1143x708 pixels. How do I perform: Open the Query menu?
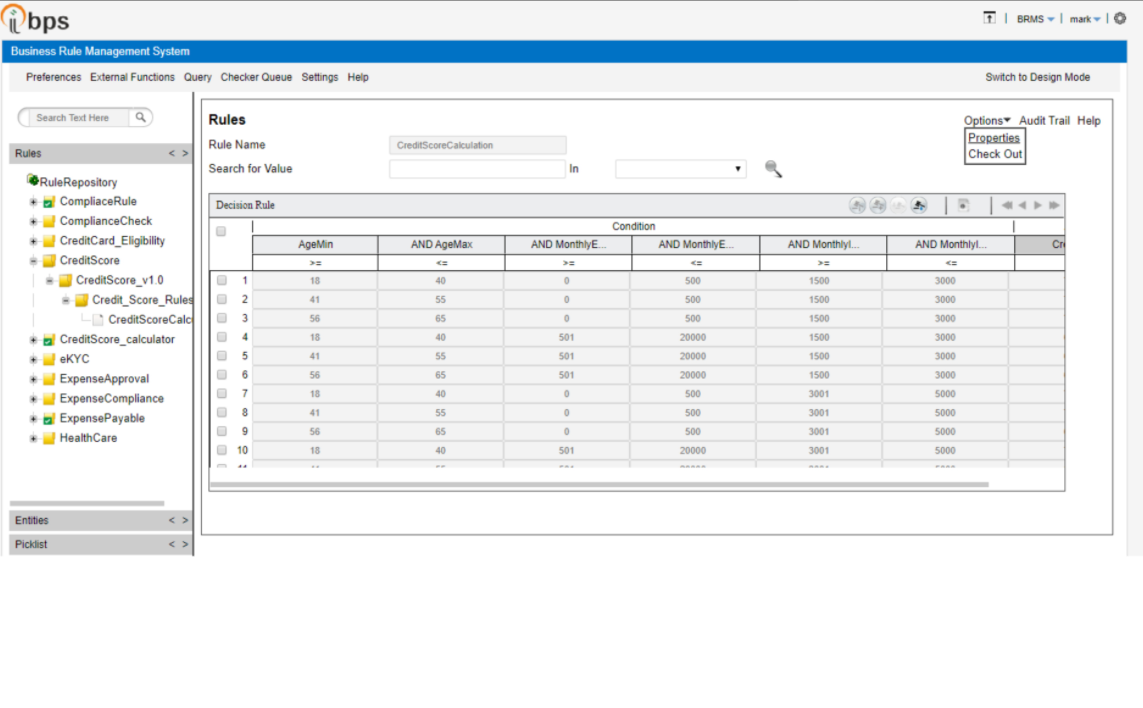click(198, 77)
